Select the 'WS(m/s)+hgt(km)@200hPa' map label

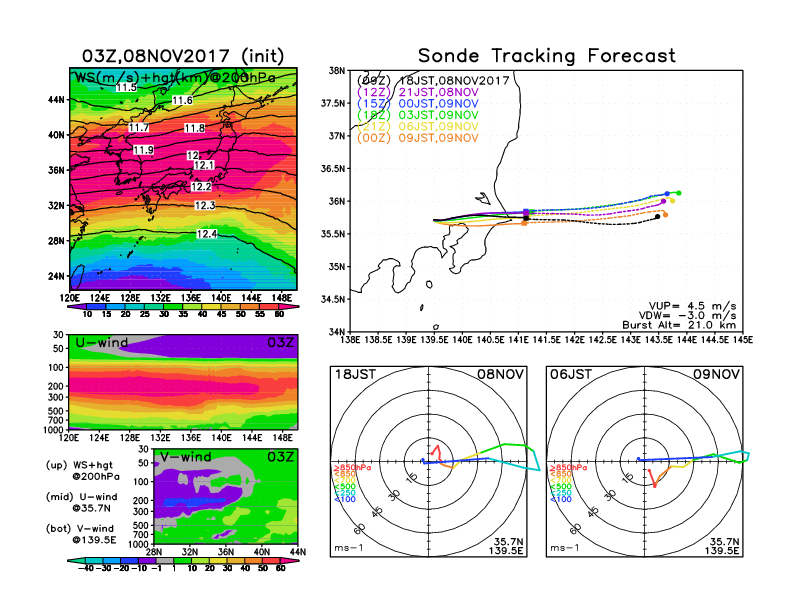[175, 78]
